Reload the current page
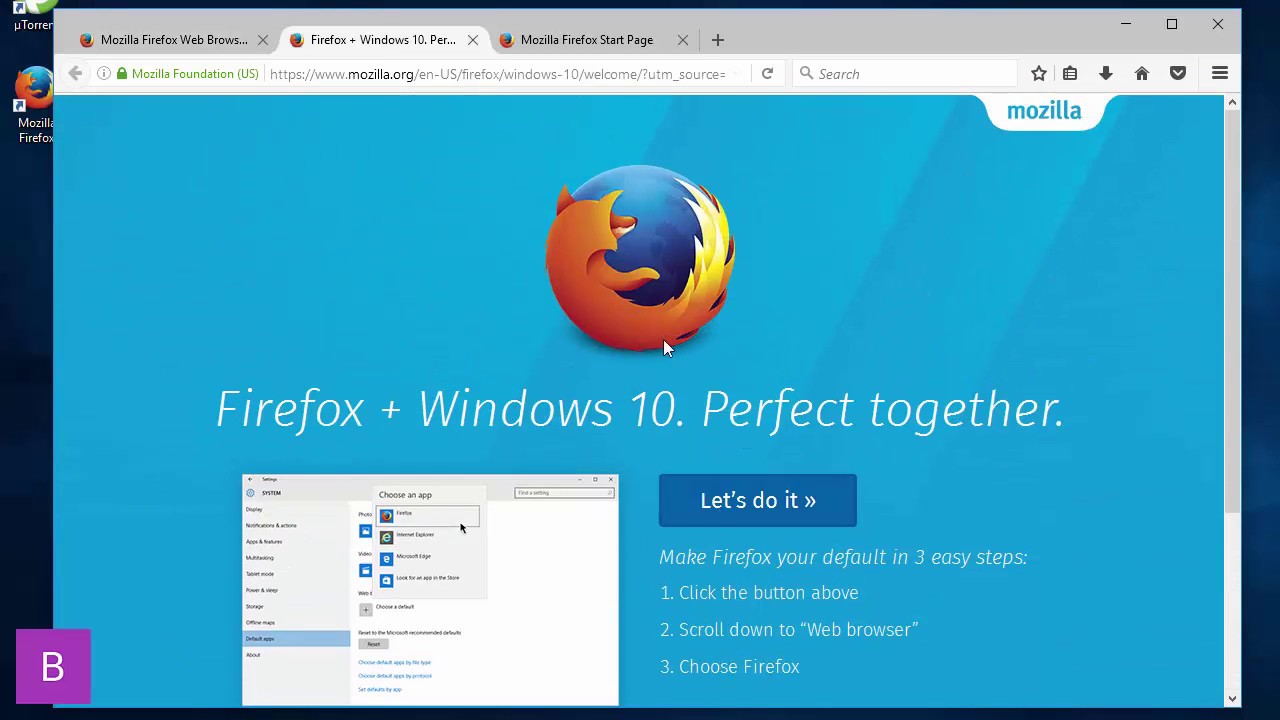Viewport: 1280px width, 720px height. point(767,74)
